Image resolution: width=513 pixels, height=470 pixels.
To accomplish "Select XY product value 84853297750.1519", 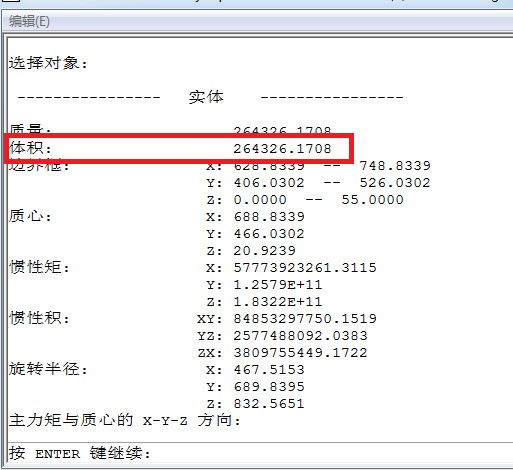I will (305, 319).
